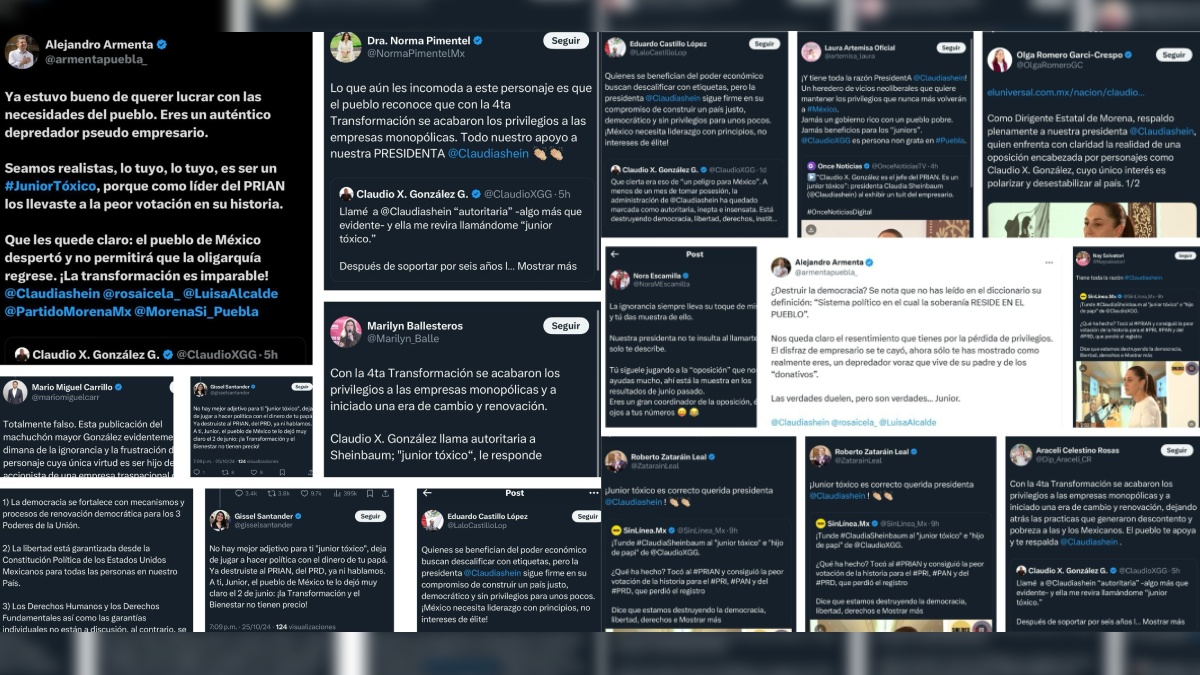Open replies via the 3.4k comment icon
The height and width of the screenshot is (675, 1200).
[x=239, y=494]
